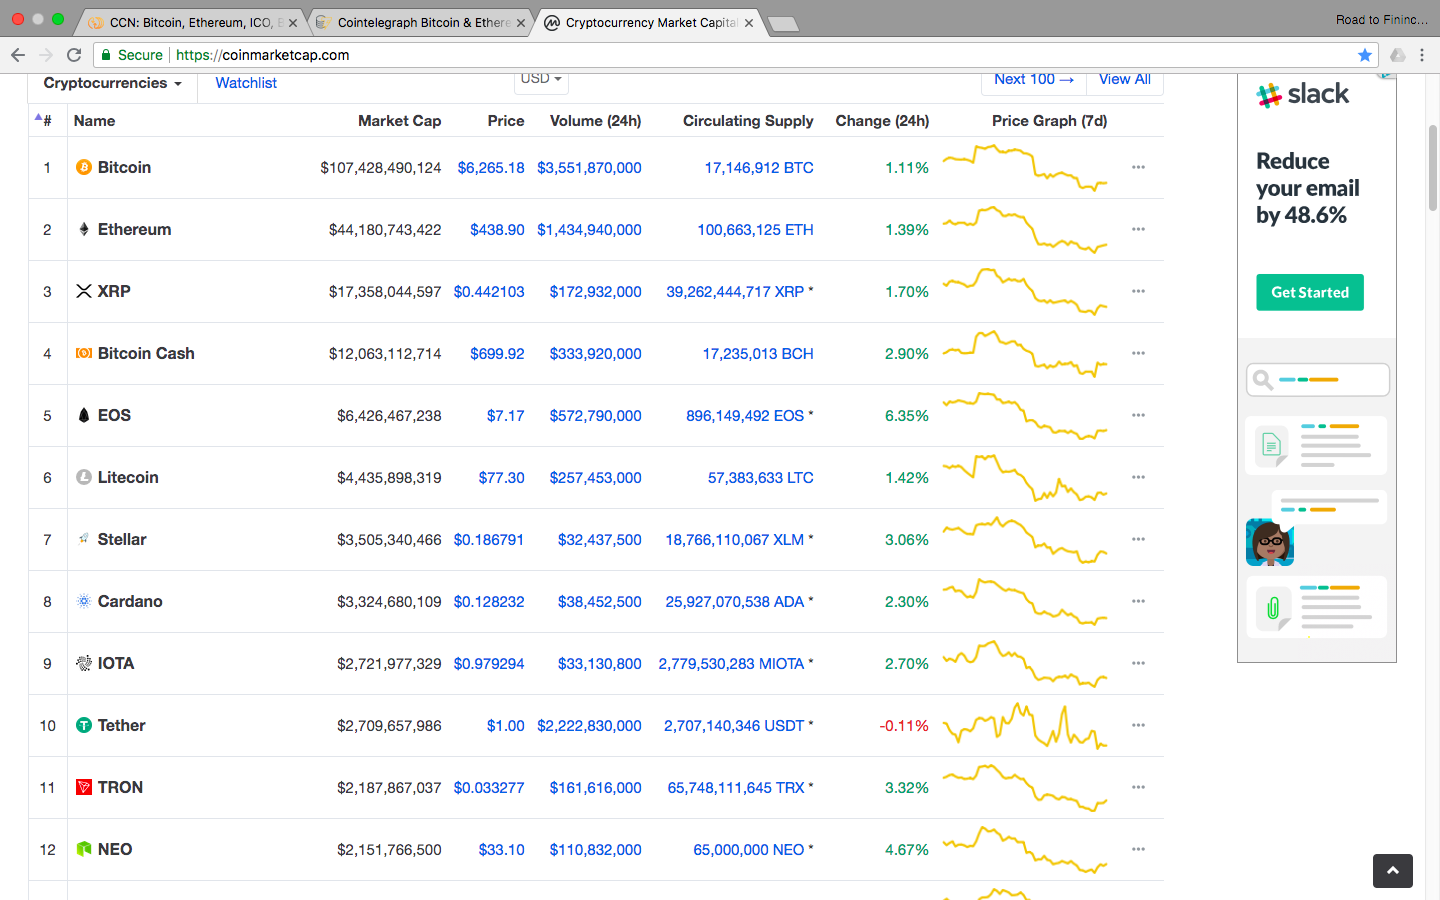
Task: Open more options menu for Bitcoin row
Action: (x=1138, y=167)
